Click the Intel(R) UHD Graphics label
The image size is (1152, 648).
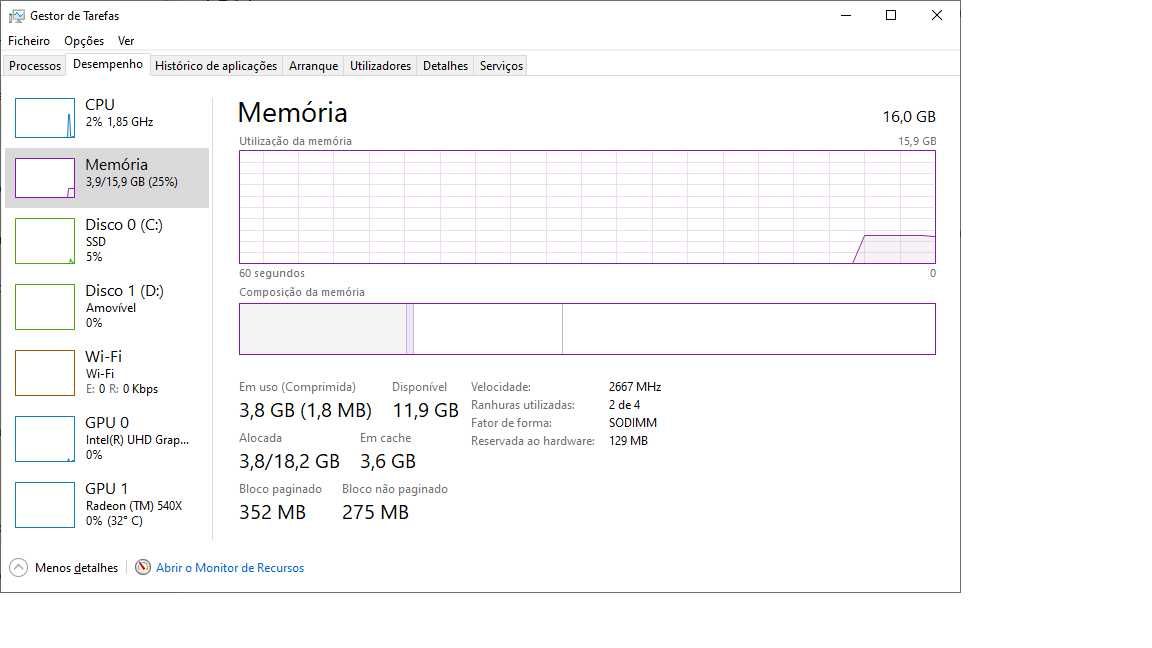pos(137,440)
